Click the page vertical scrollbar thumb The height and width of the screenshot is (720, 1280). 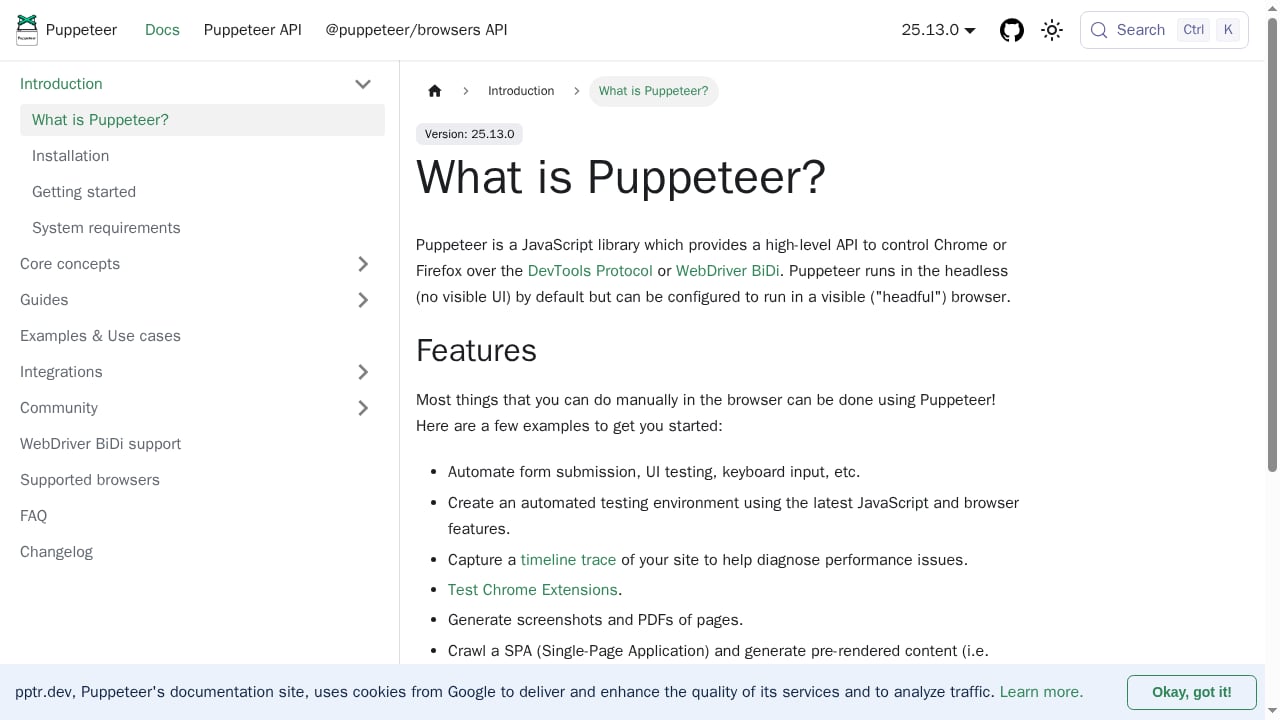click(x=1273, y=244)
